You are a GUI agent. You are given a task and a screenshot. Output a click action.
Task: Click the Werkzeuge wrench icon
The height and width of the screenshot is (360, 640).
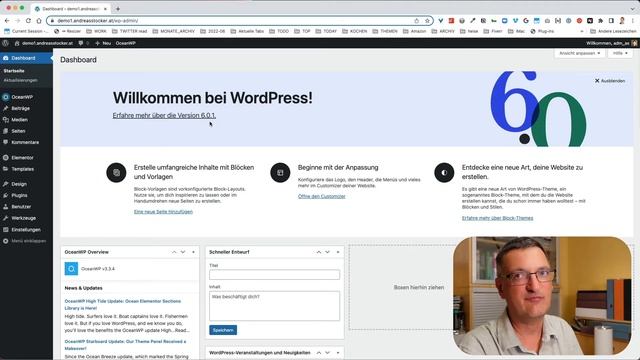tap(6, 218)
